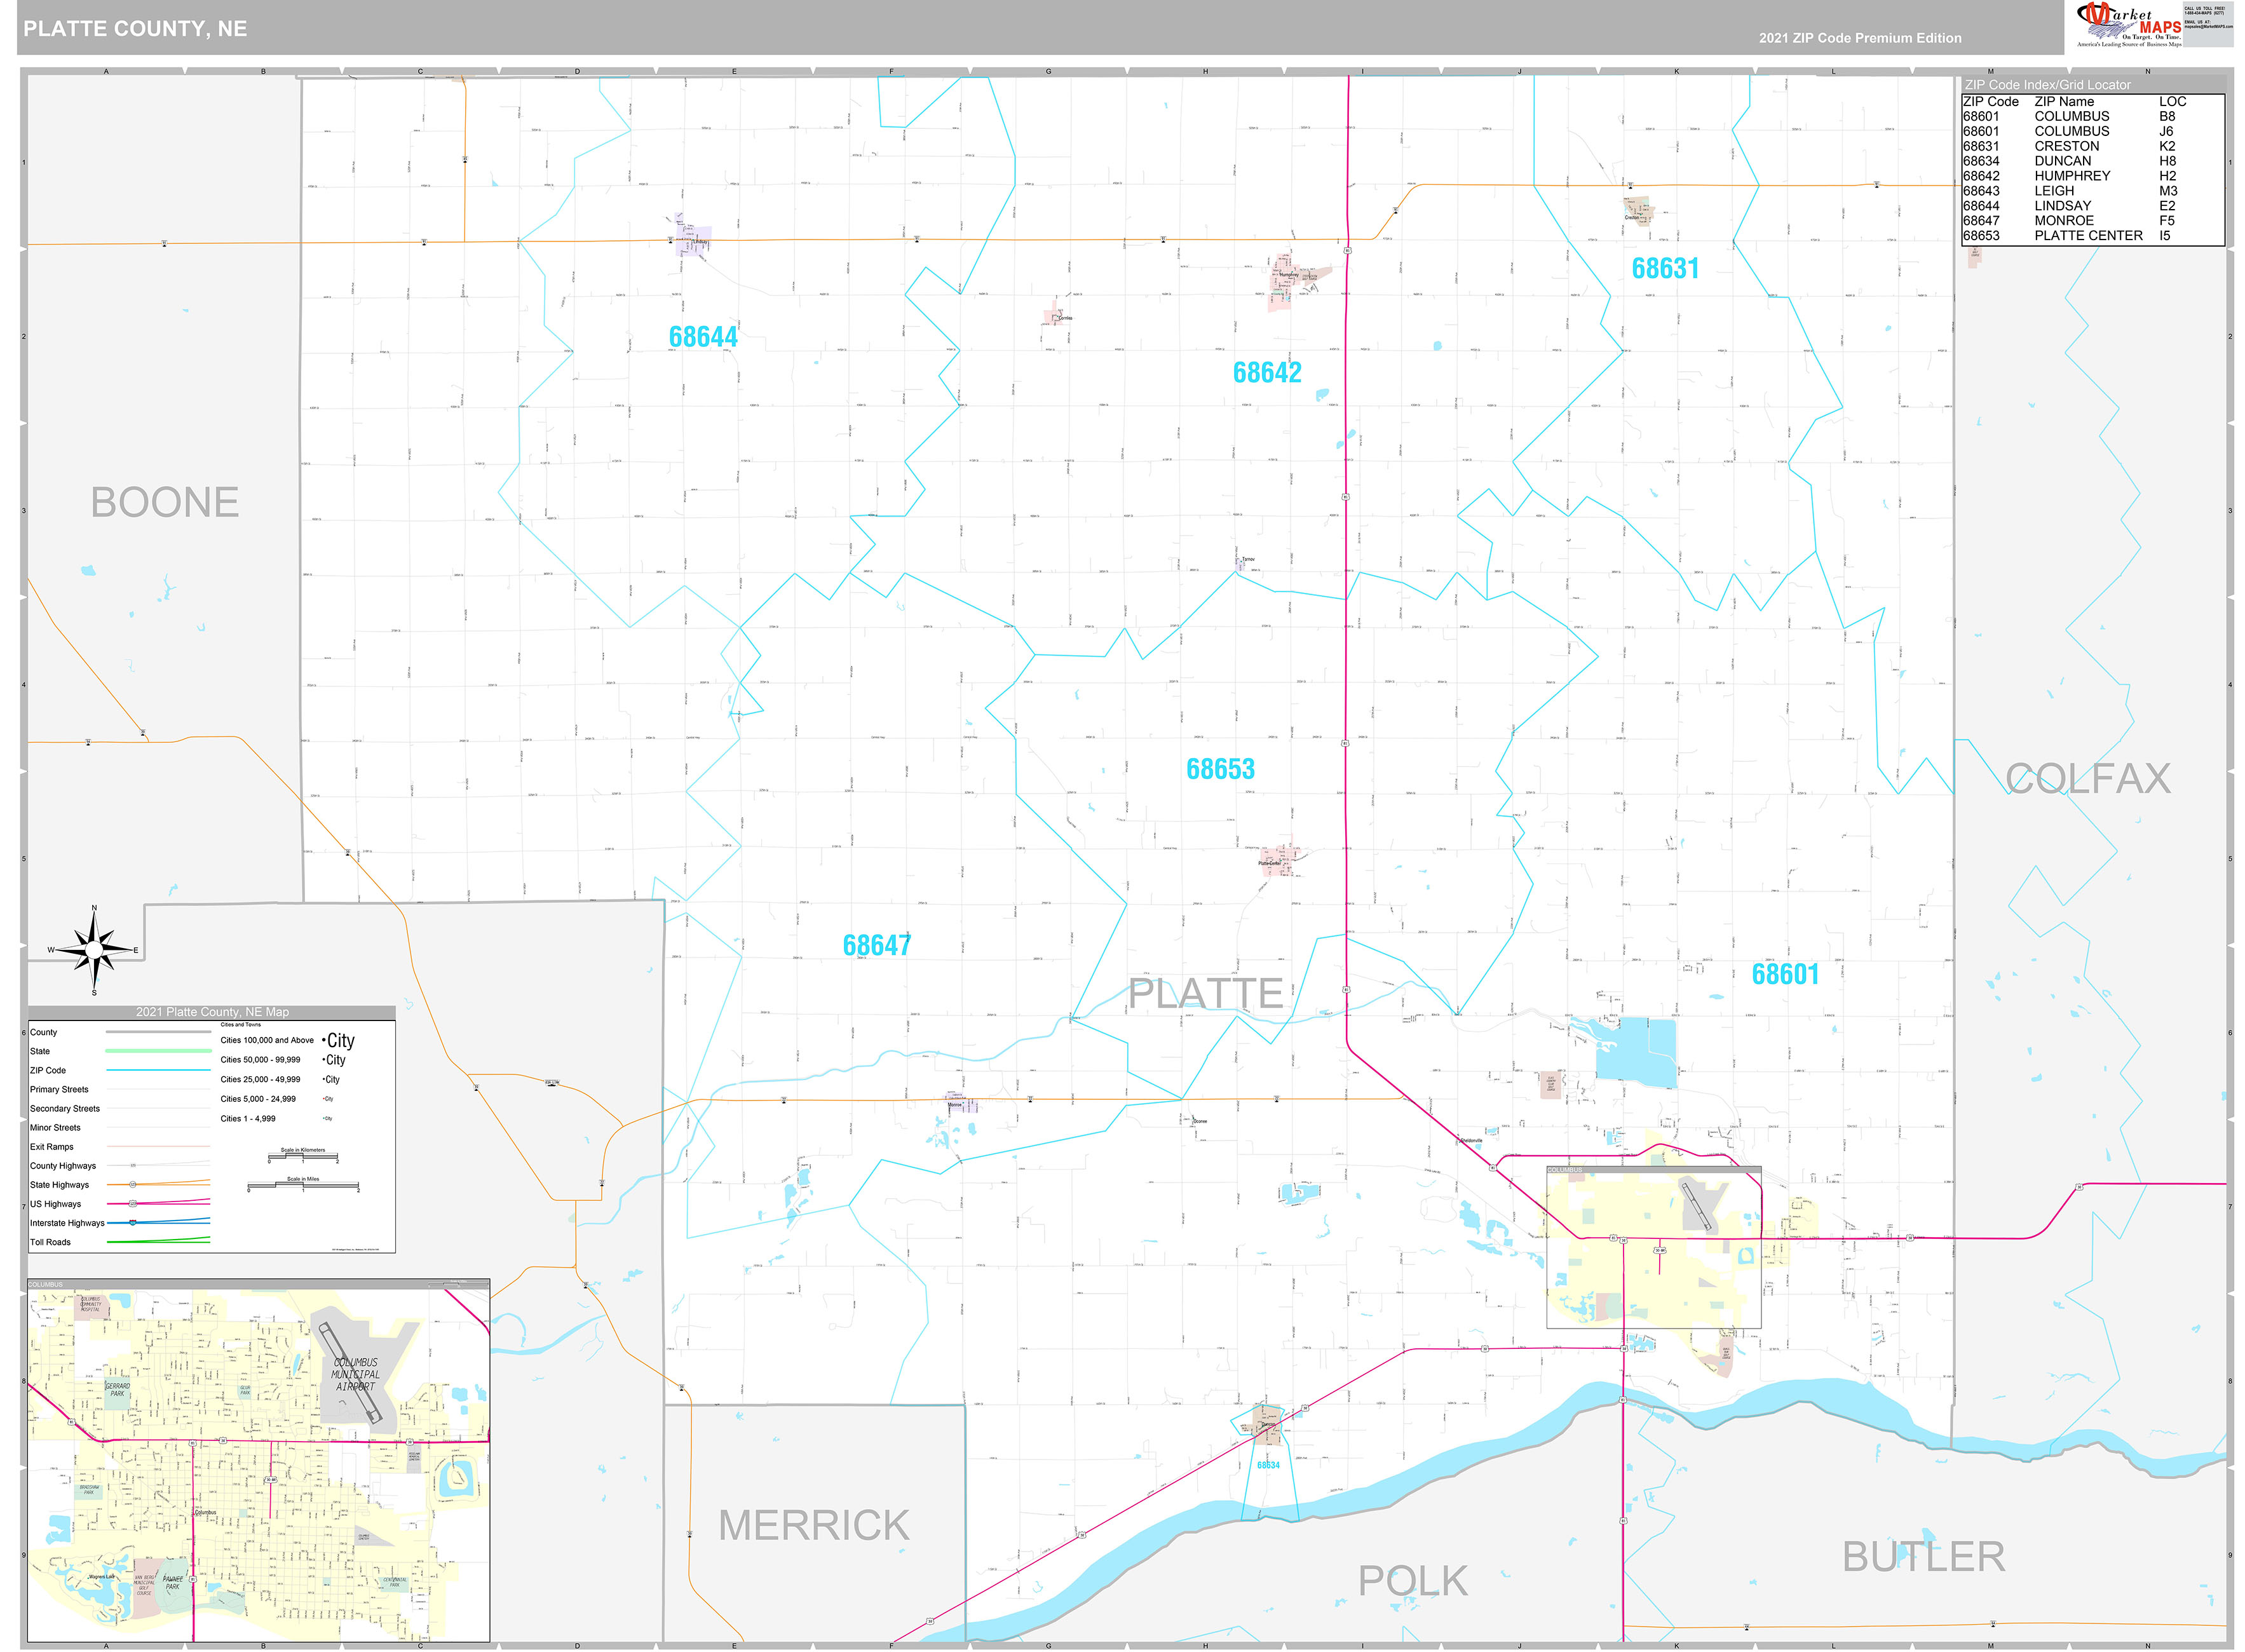Image resolution: width=2245 pixels, height=1652 pixels.
Task: Select the State Highways route marker in legend
Action: [132, 1185]
